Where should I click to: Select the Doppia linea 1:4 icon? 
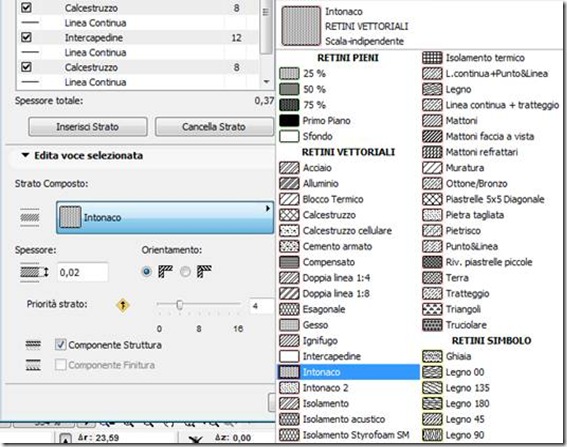click(x=289, y=278)
